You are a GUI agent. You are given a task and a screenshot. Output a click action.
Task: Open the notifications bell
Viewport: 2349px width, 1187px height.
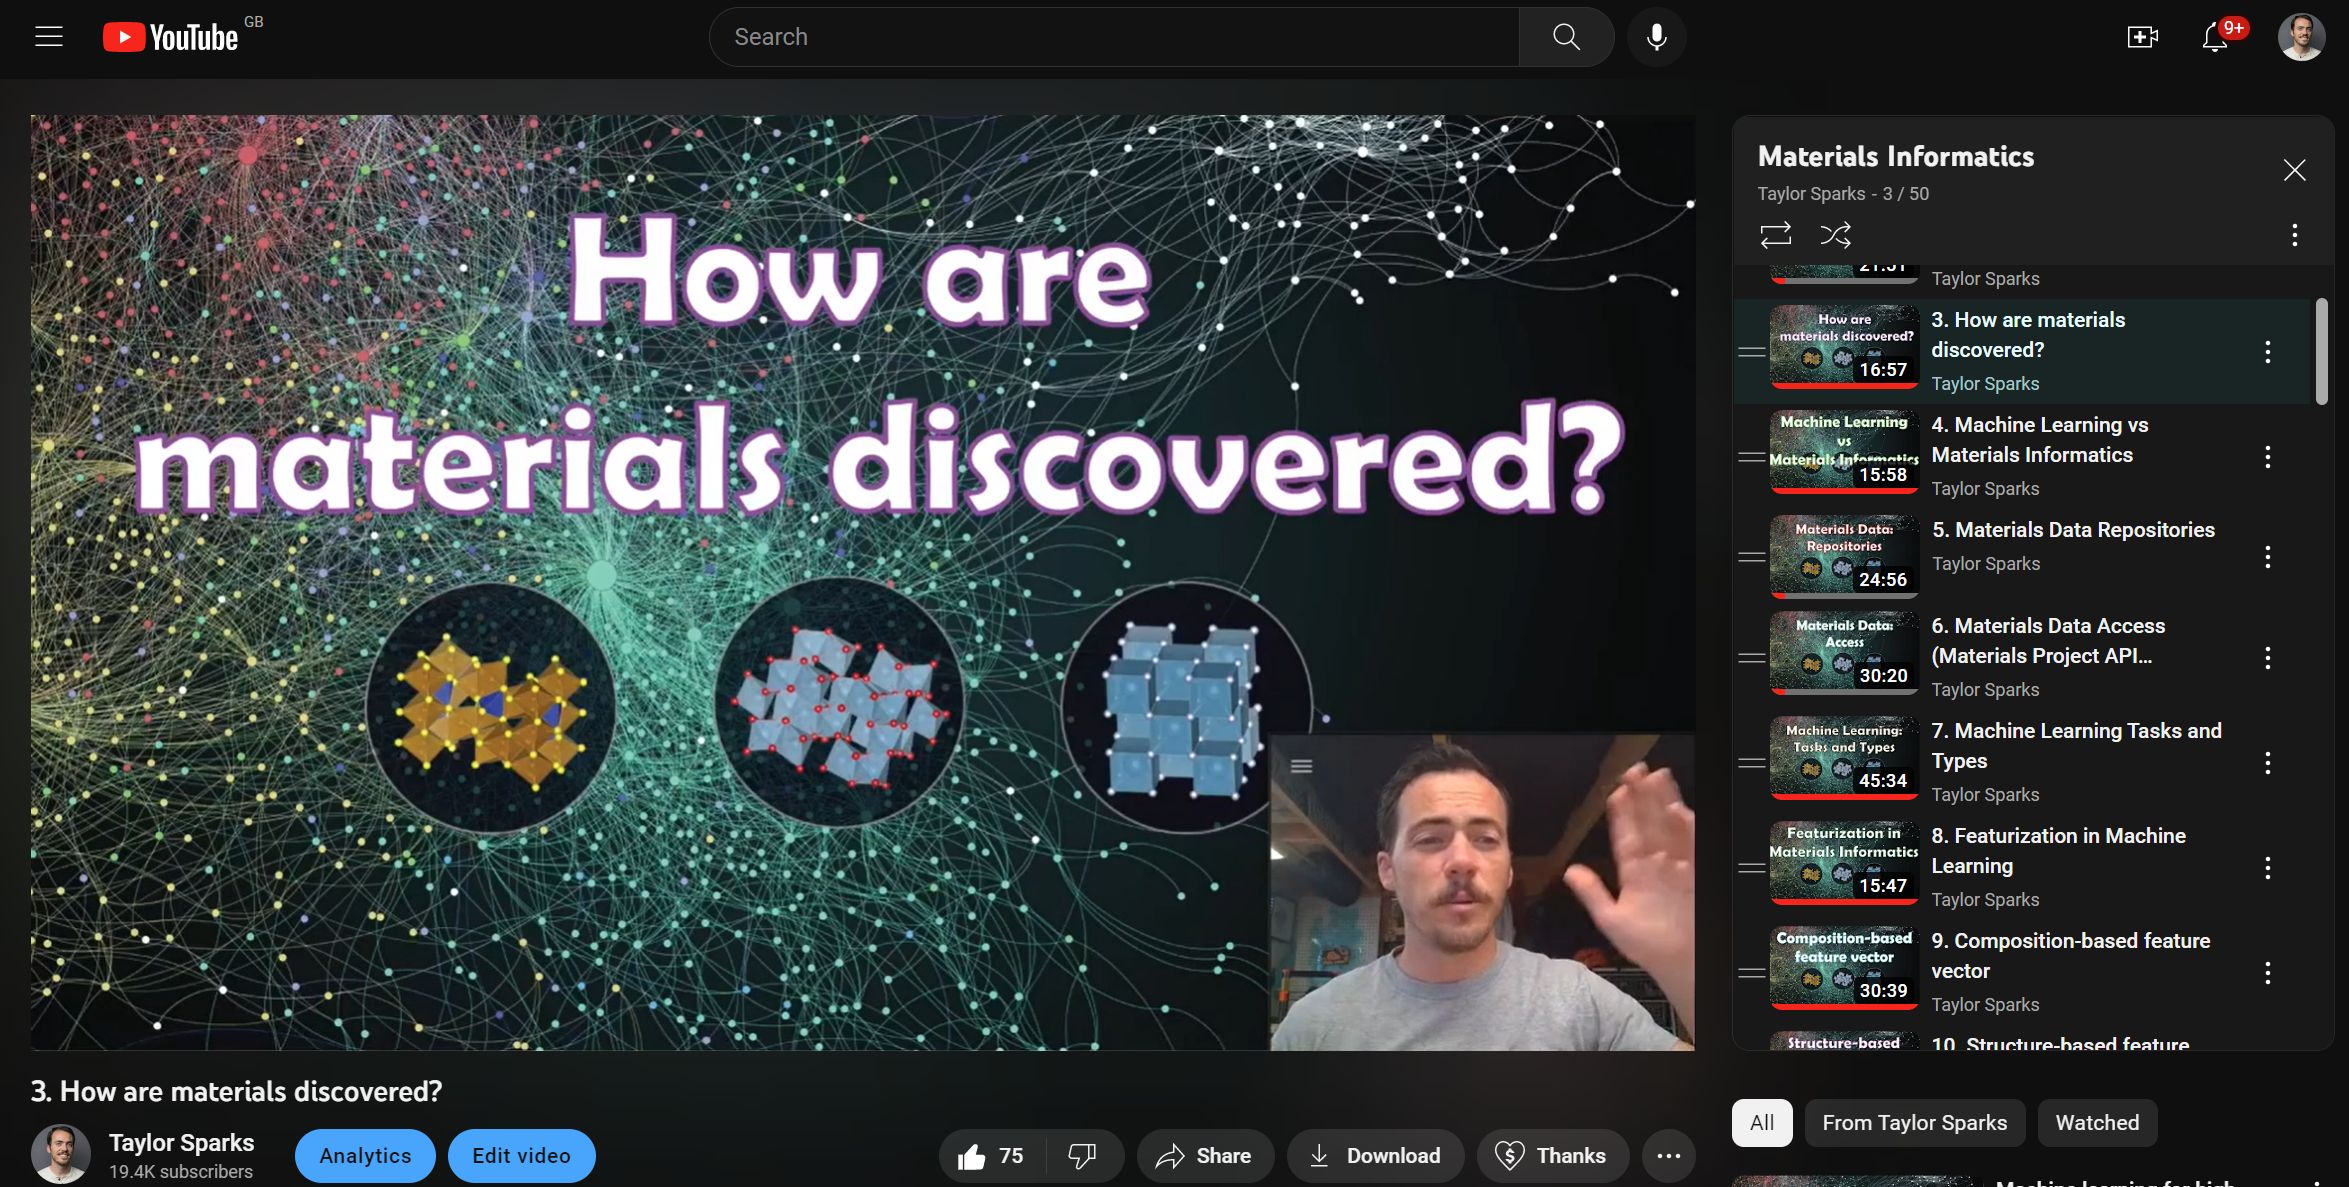click(x=2215, y=37)
